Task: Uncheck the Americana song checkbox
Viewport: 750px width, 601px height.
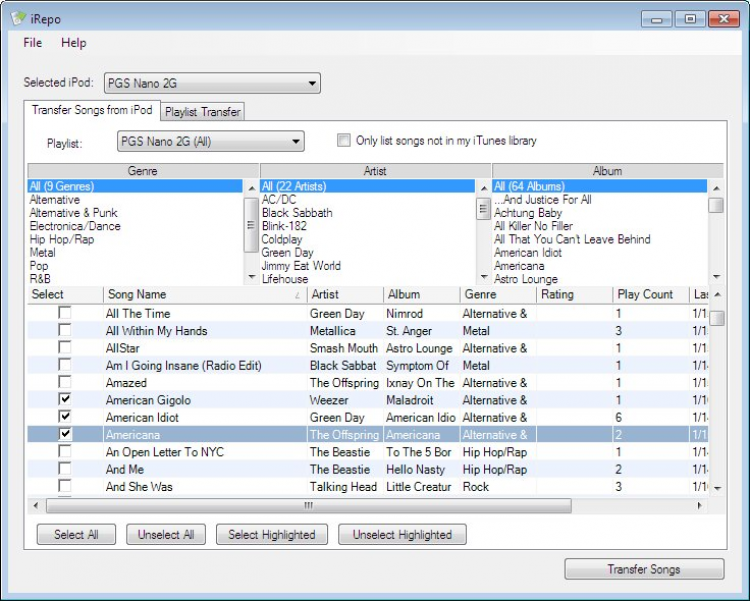Action: [65, 434]
